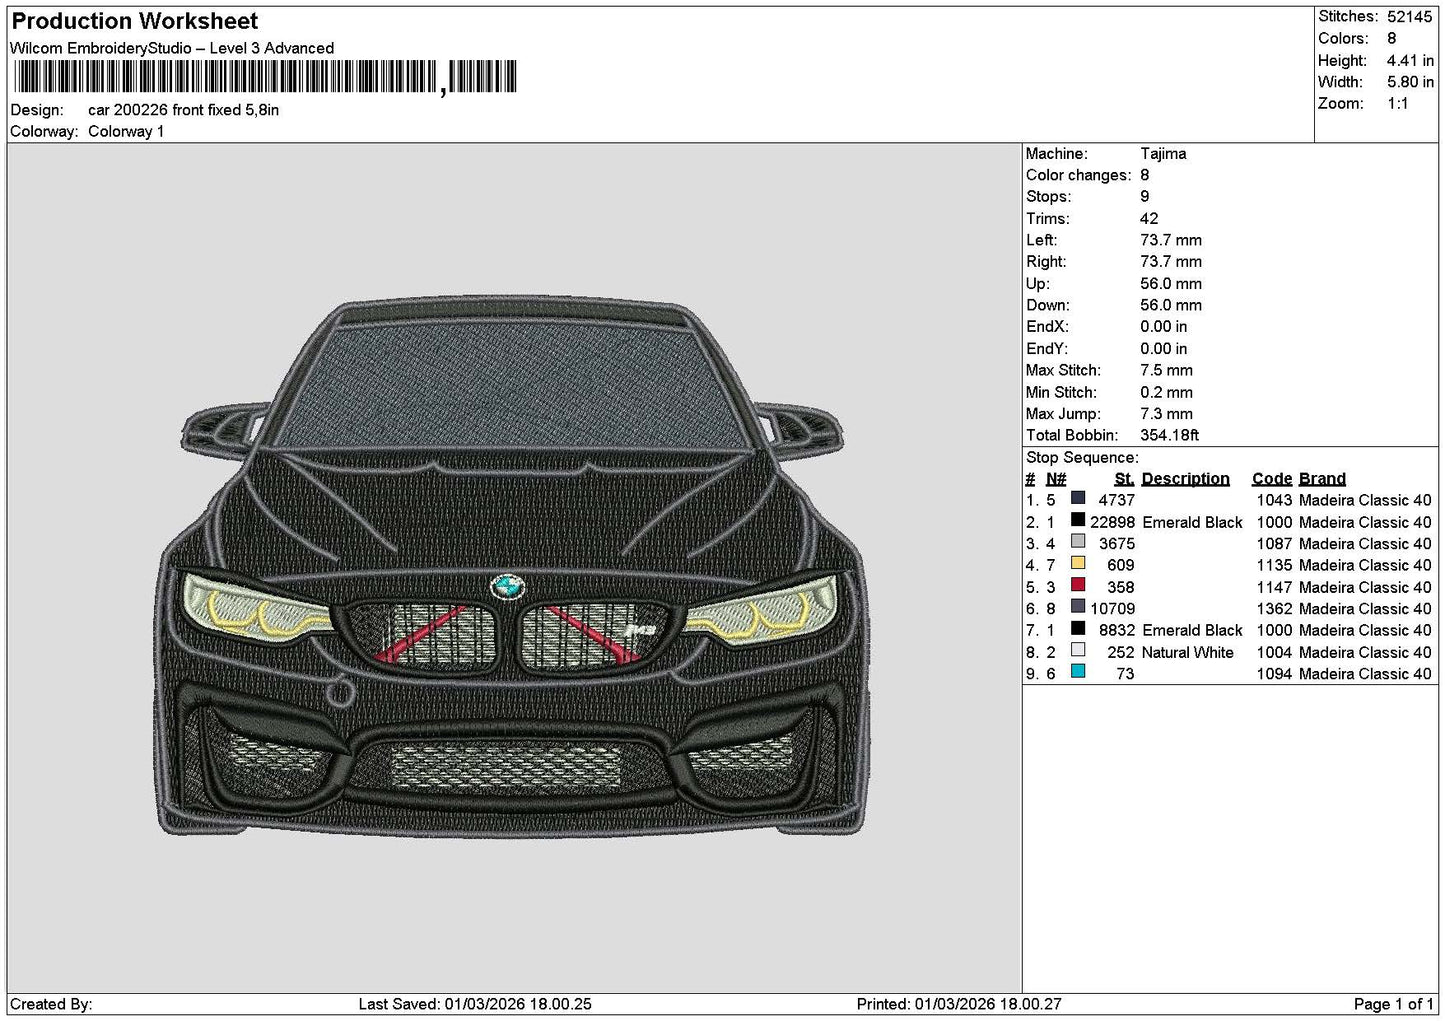1445x1021 pixels.
Task: Click the red swatch for stop 5
Action: click(1078, 585)
